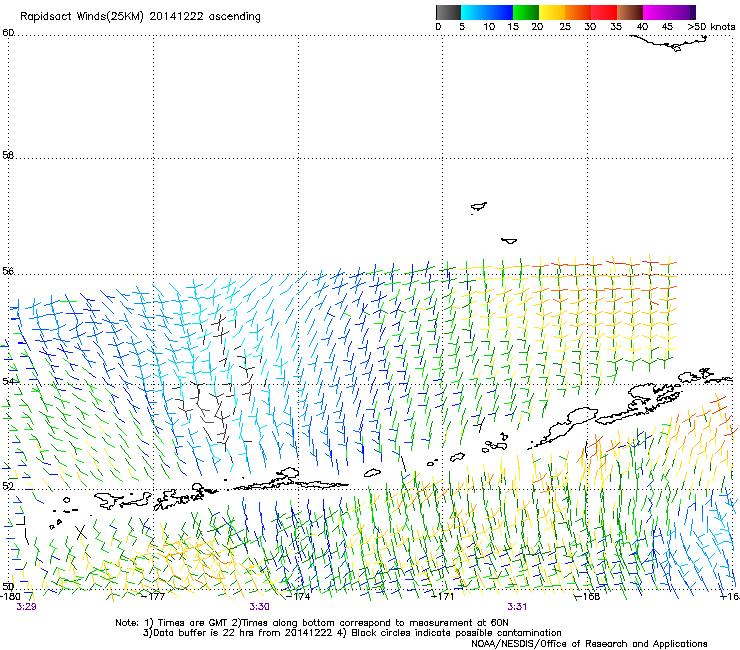Click the longitude label -171
This screenshot has height=650, width=740.
443,596
